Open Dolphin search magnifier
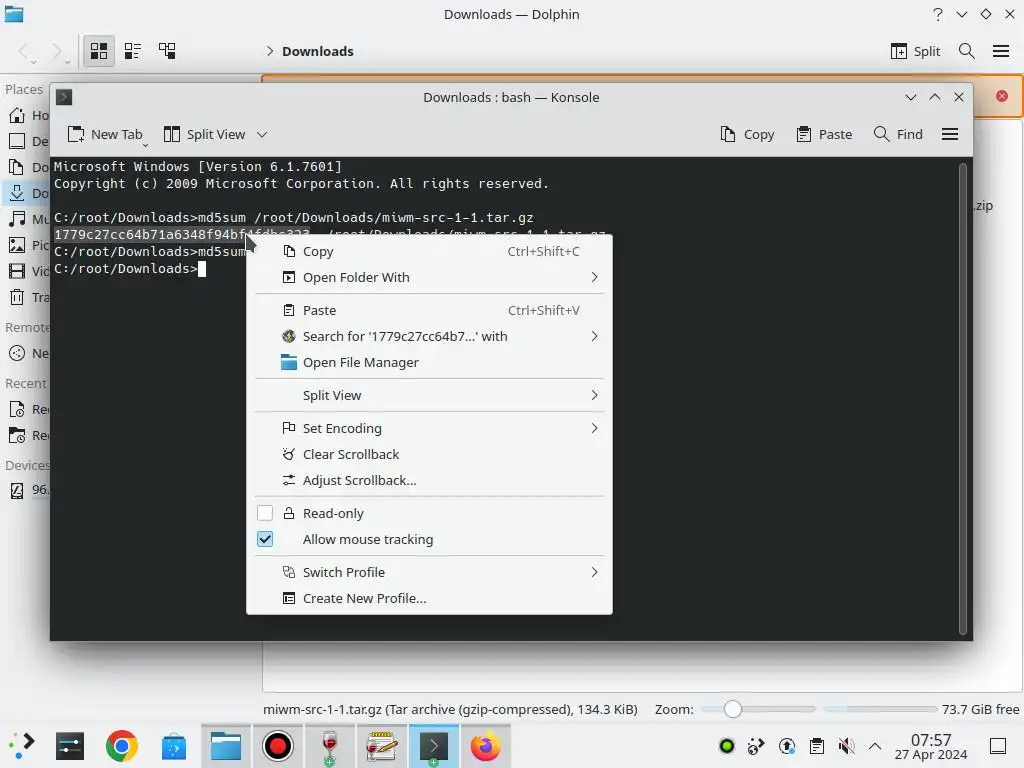Screen dimensions: 1024x768 pos(967,51)
